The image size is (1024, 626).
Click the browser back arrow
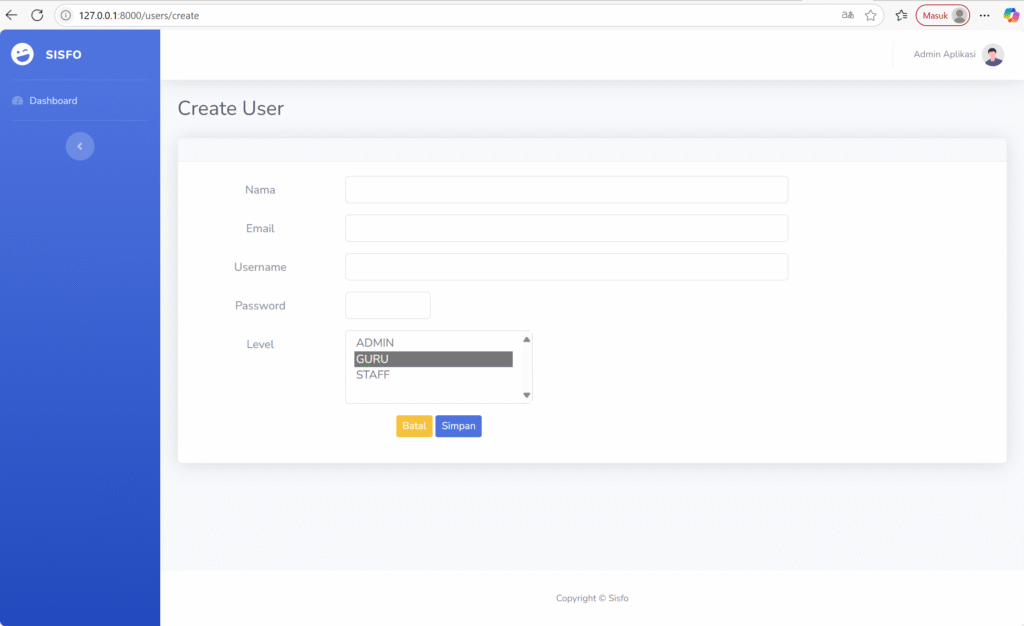12,15
